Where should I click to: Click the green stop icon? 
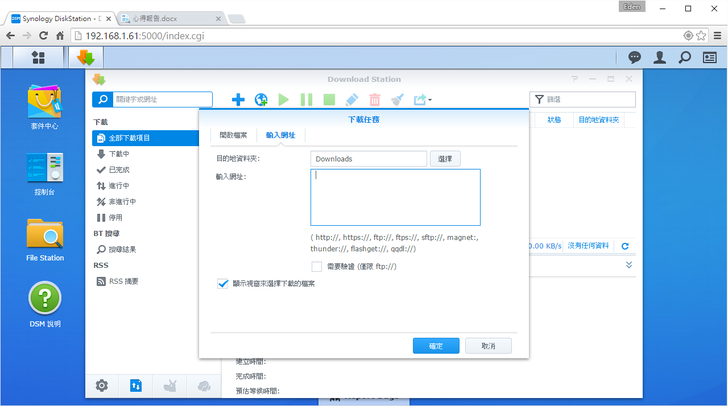click(329, 99)
